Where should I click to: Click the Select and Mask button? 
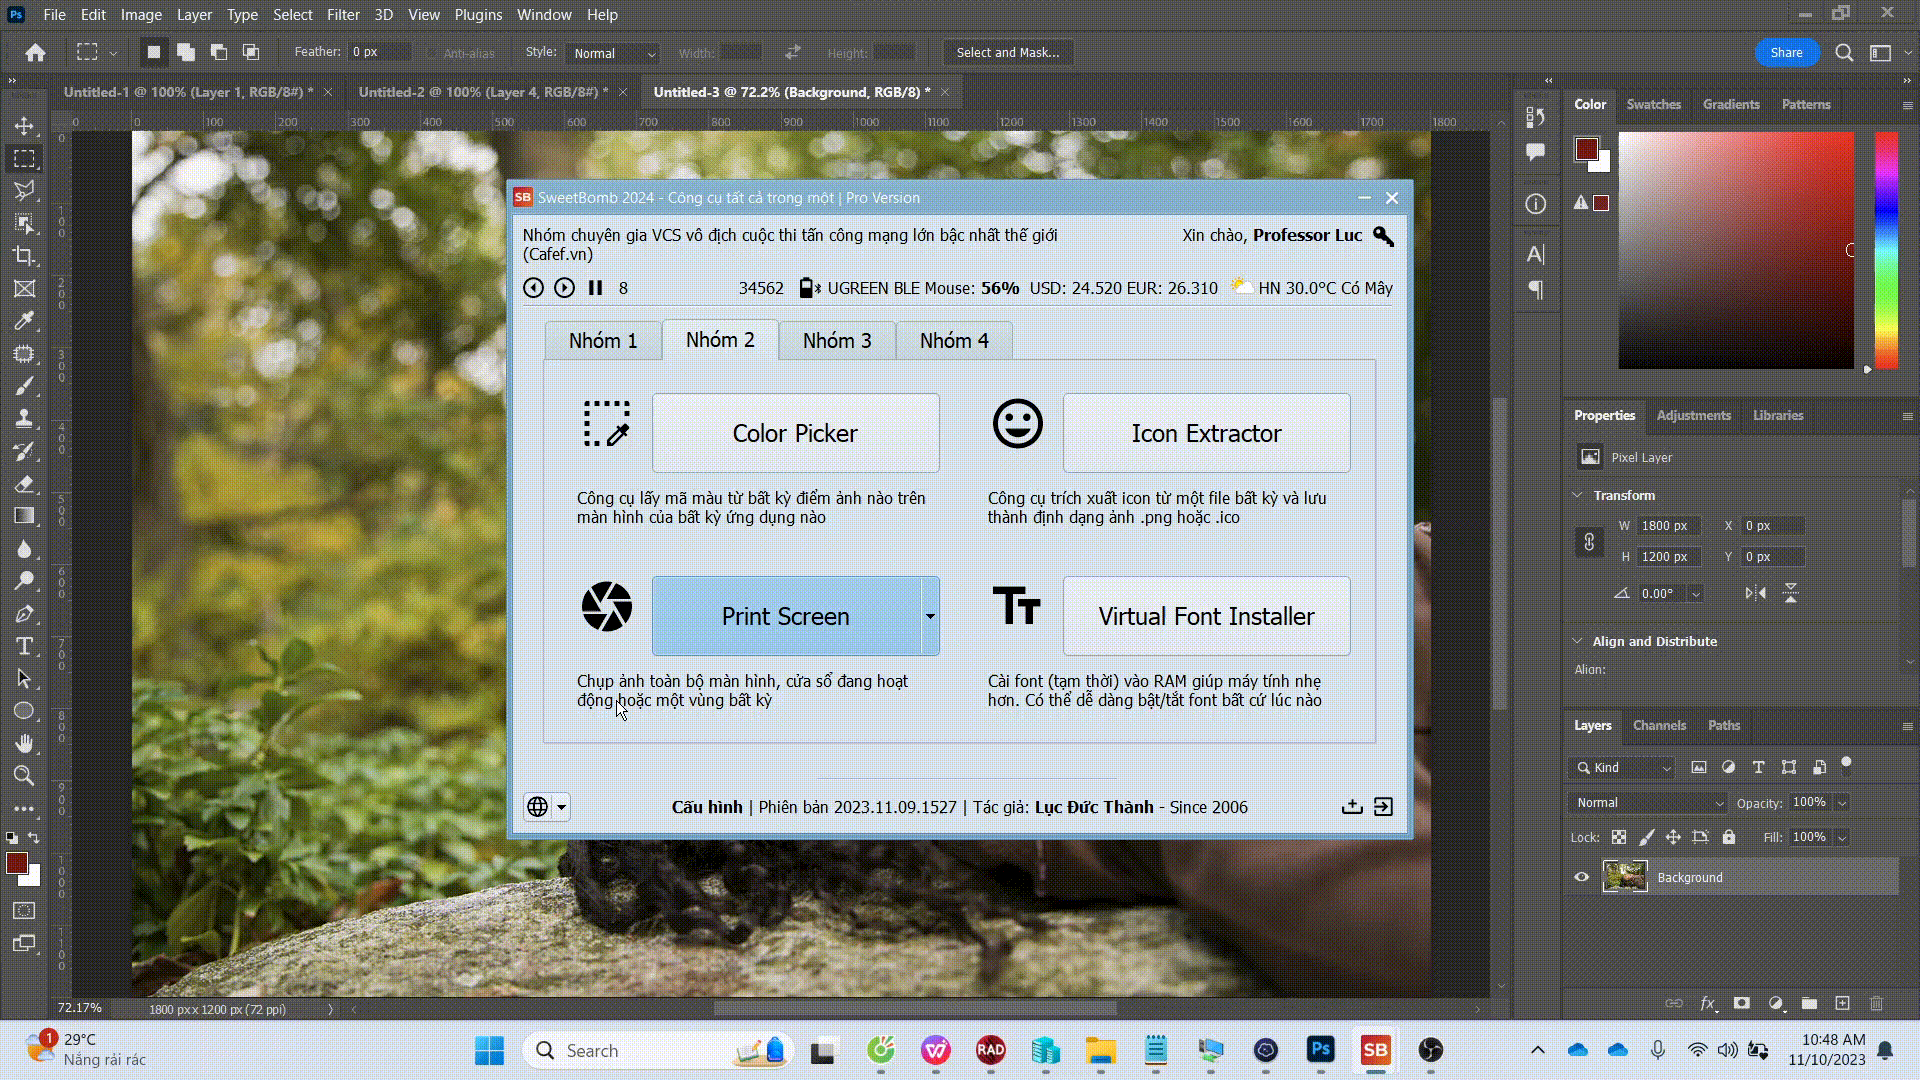1007,52
